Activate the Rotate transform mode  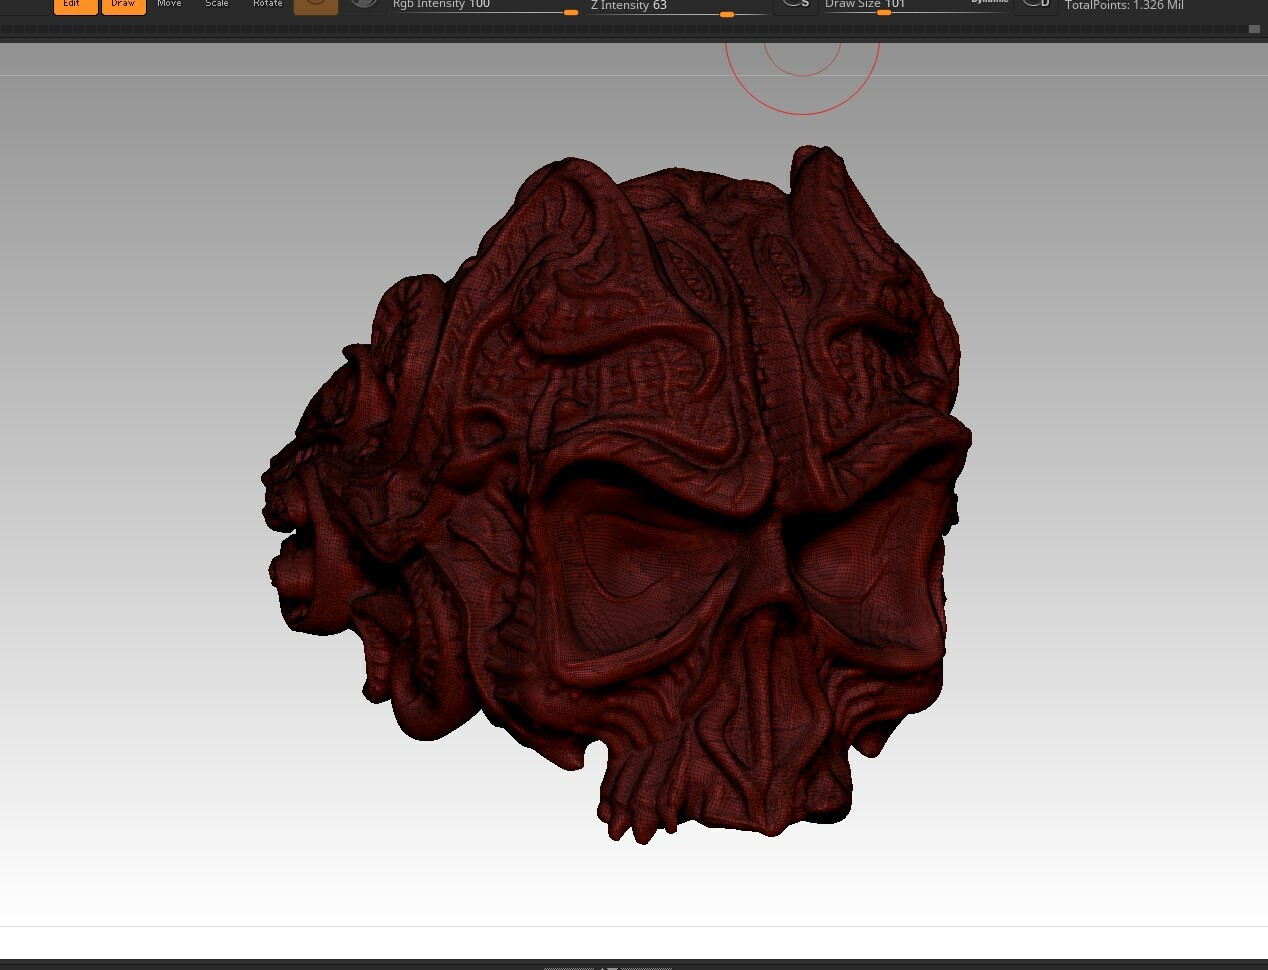[267, 5]
